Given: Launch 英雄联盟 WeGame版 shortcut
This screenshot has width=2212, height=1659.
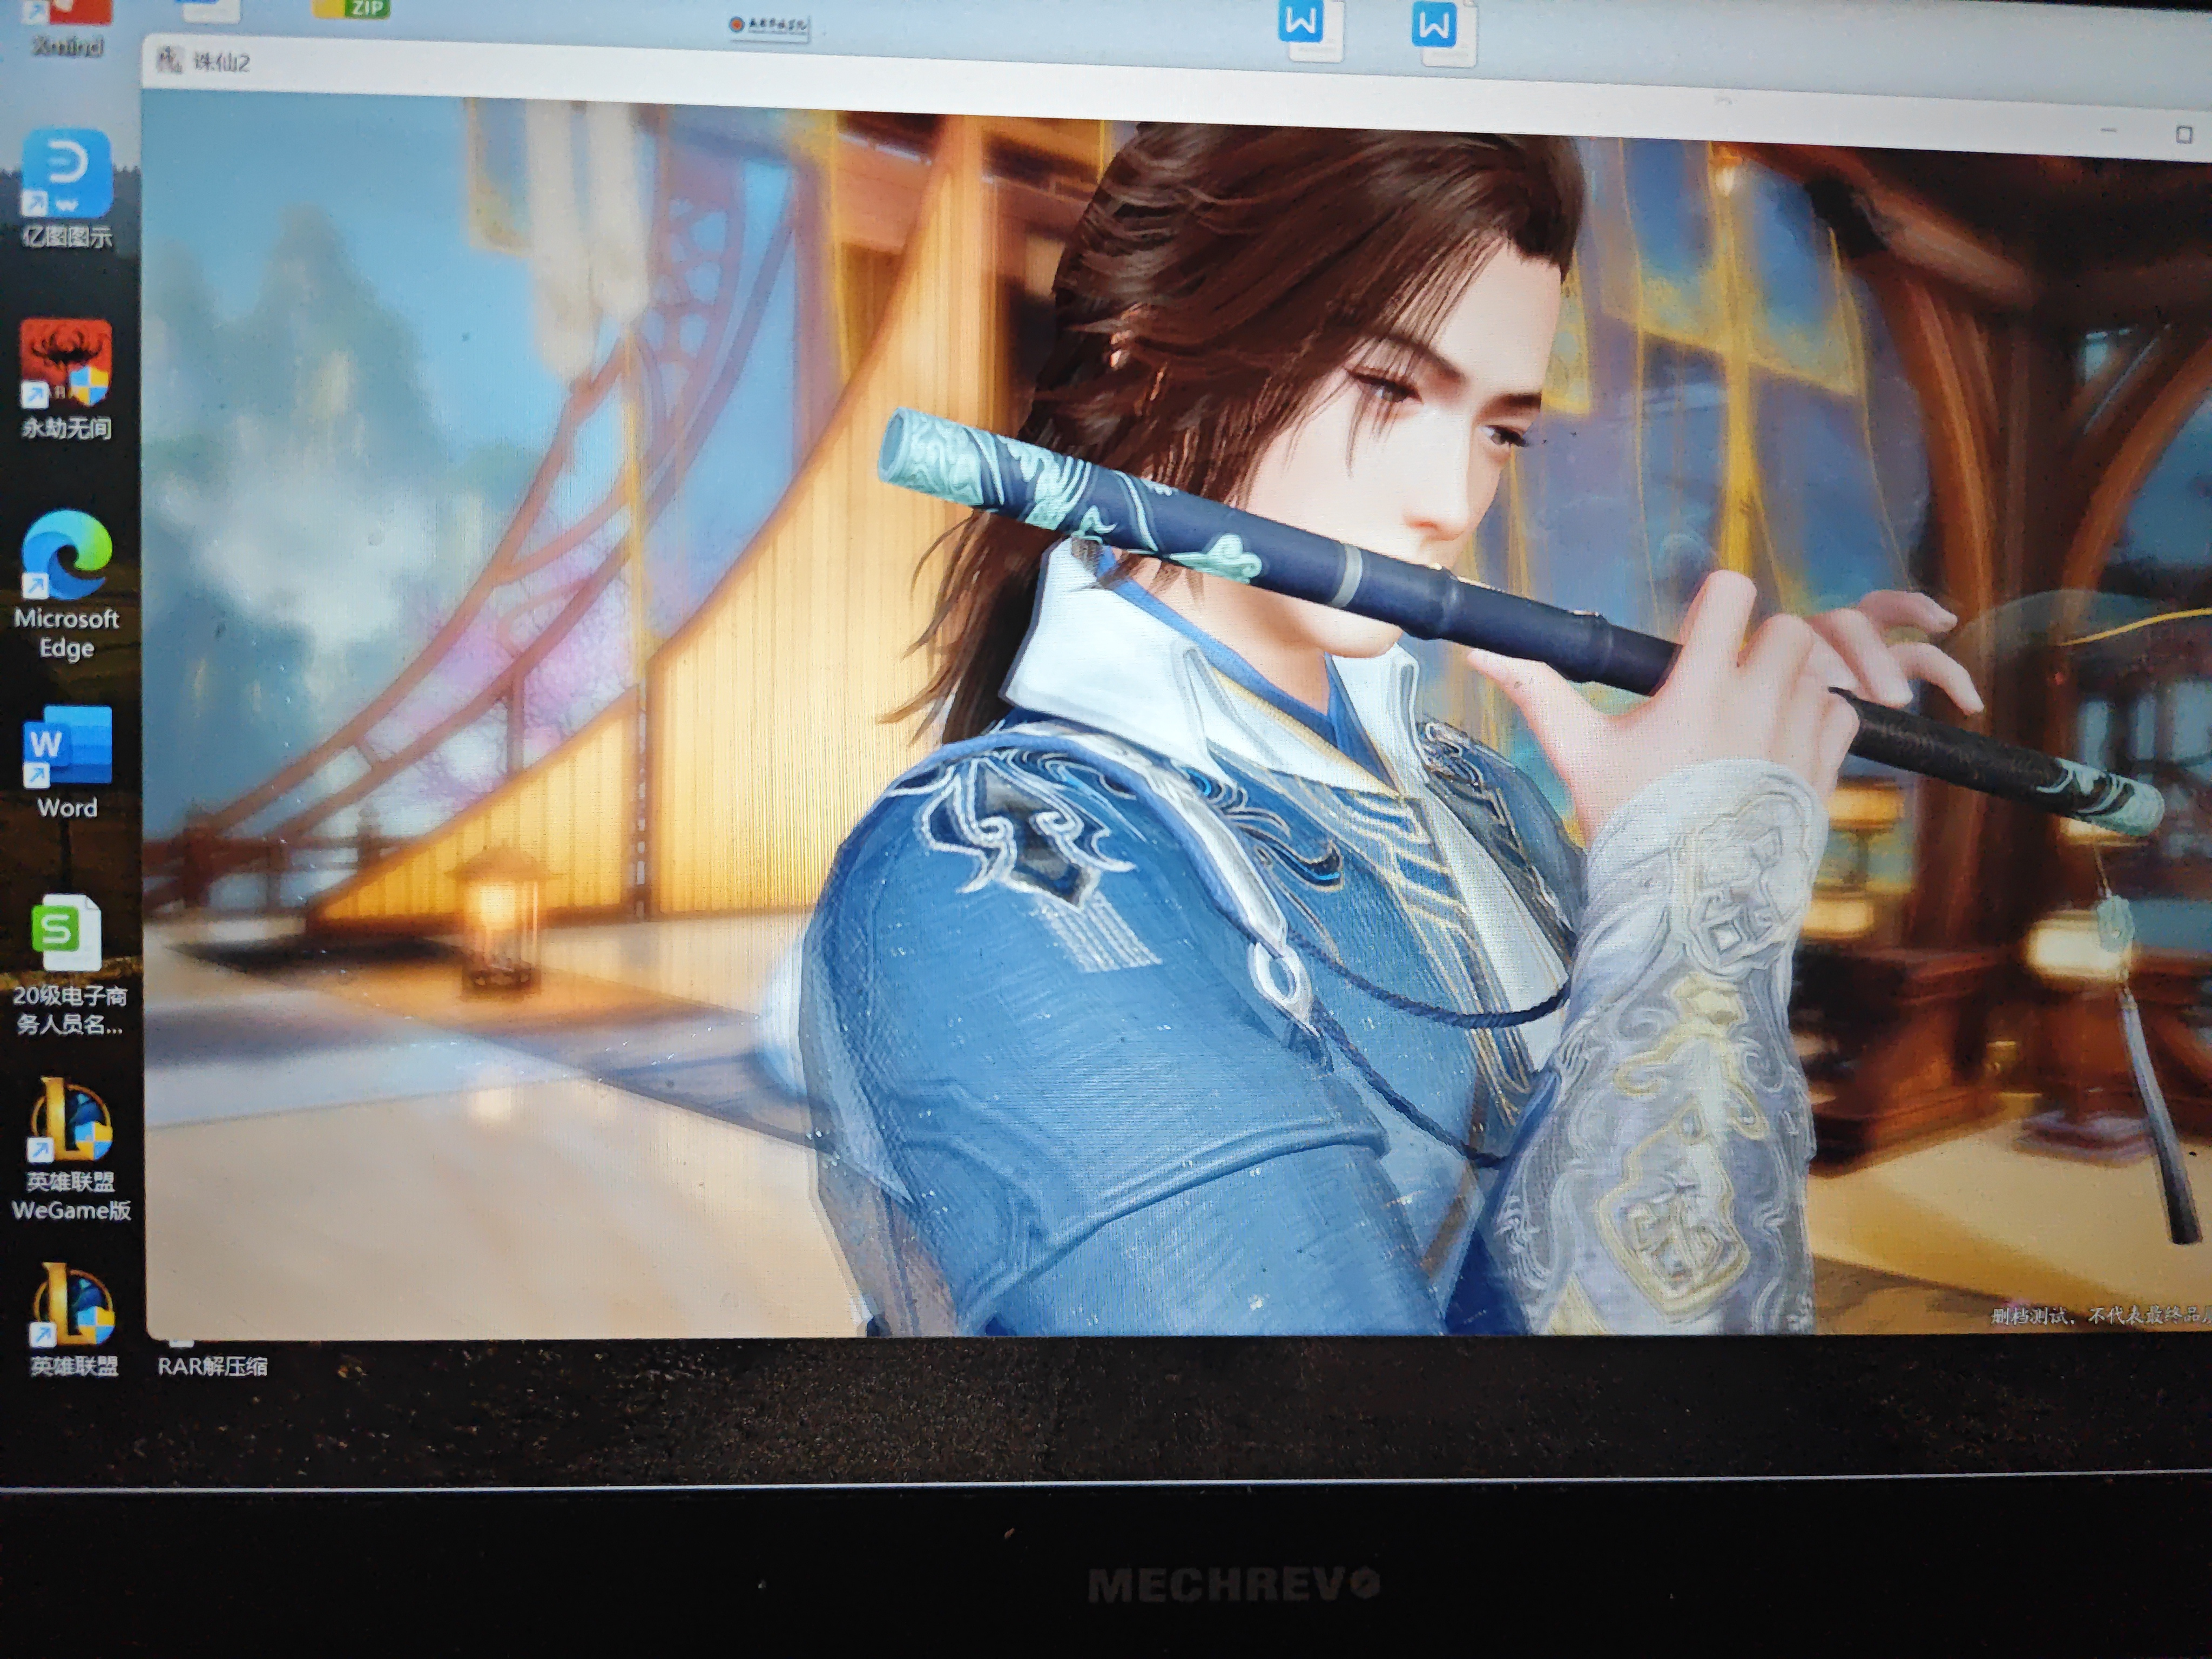Looking at the screenshot, I should click(x=71, y=1150).
